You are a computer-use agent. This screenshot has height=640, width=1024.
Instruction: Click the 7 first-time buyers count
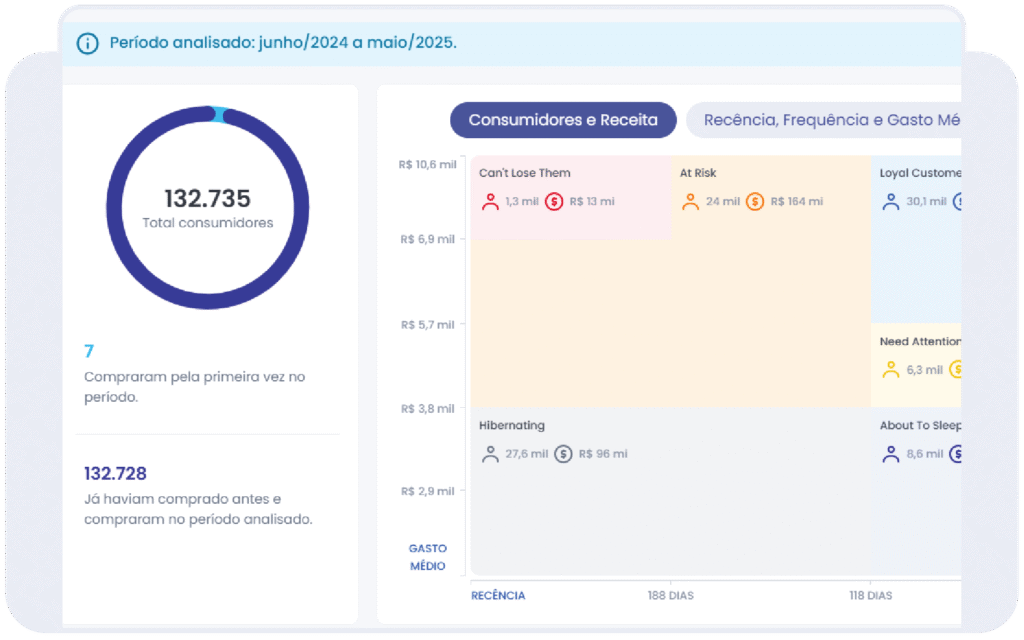coord(89,351)
